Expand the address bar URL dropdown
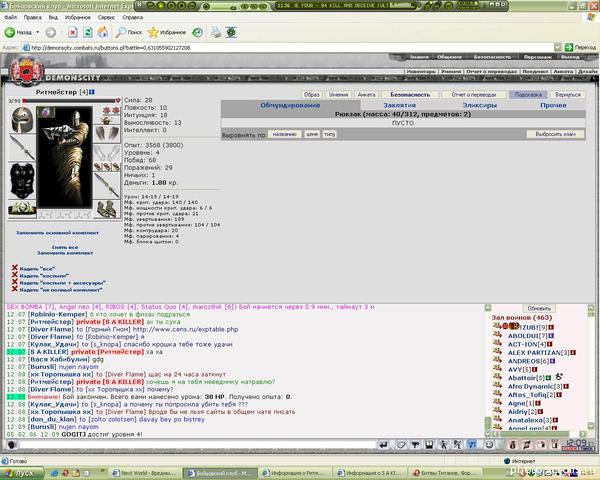 click(x=558, y=47)
